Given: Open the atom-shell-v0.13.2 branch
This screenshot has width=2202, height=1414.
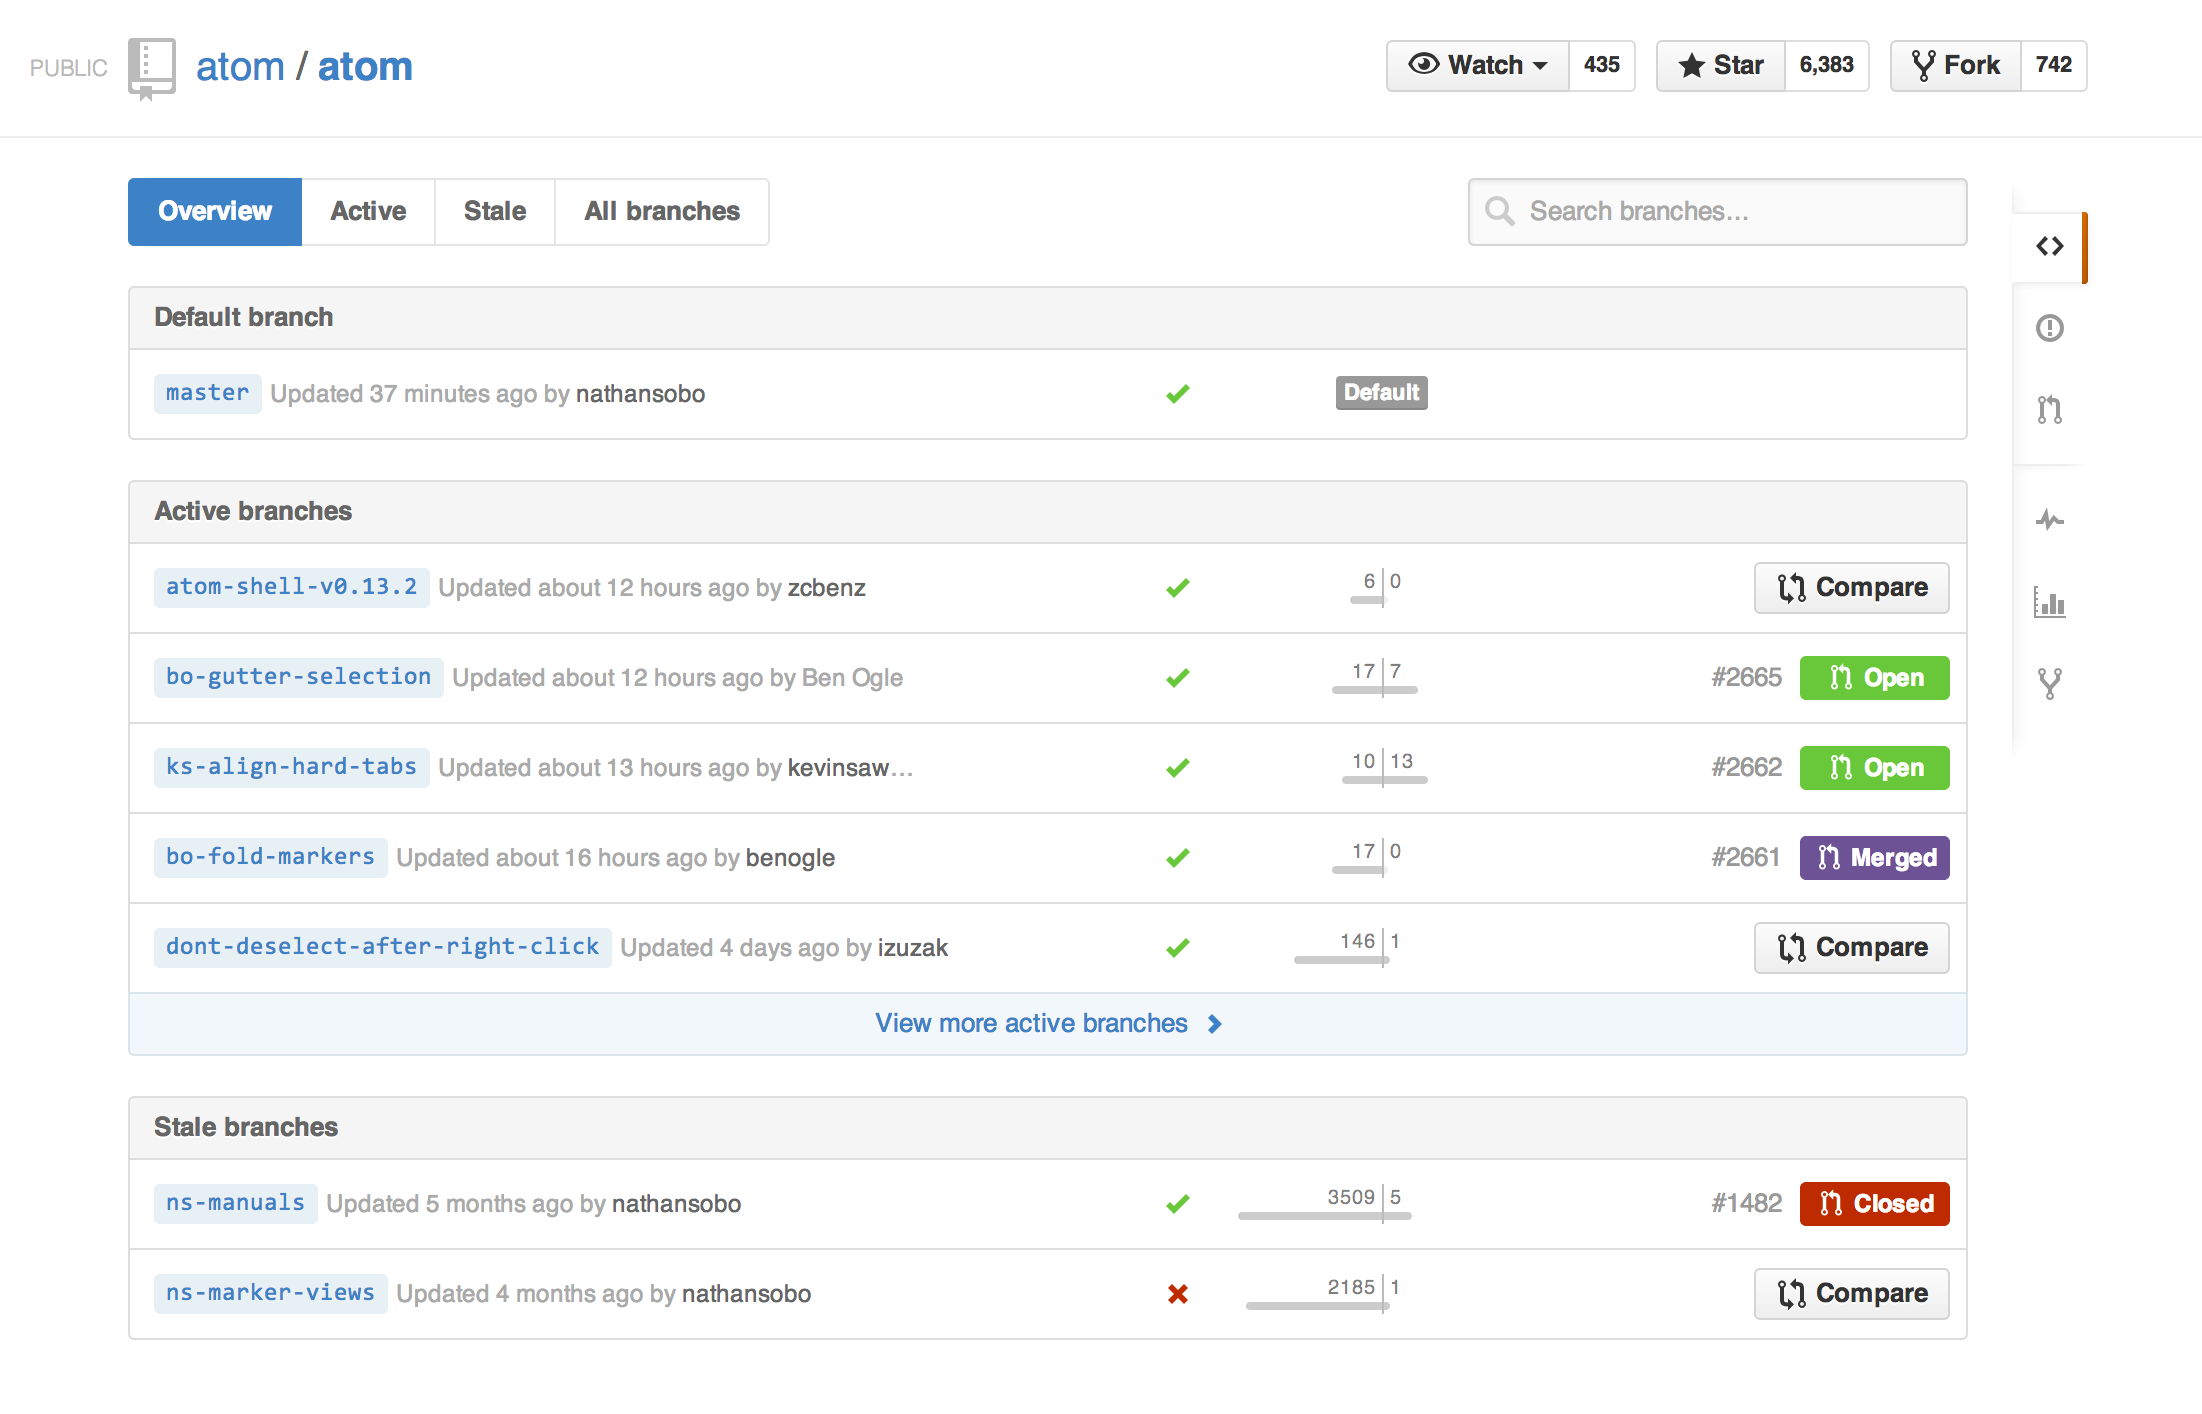Looking at the screenshot, I should pos(291,588).
